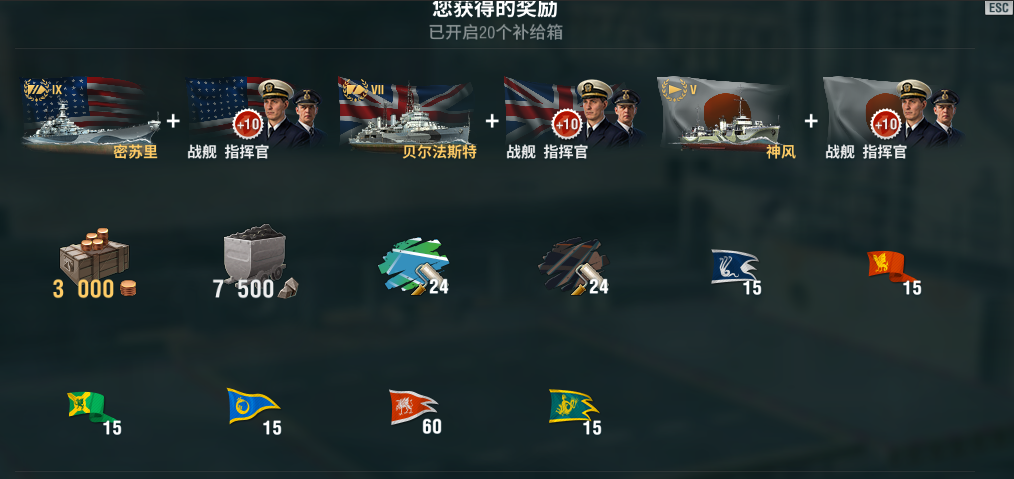Image resolution: width=1014 pixels, height=479 pixels.
Task: Click the red pennant flag with 60
Action: (415, 411)
